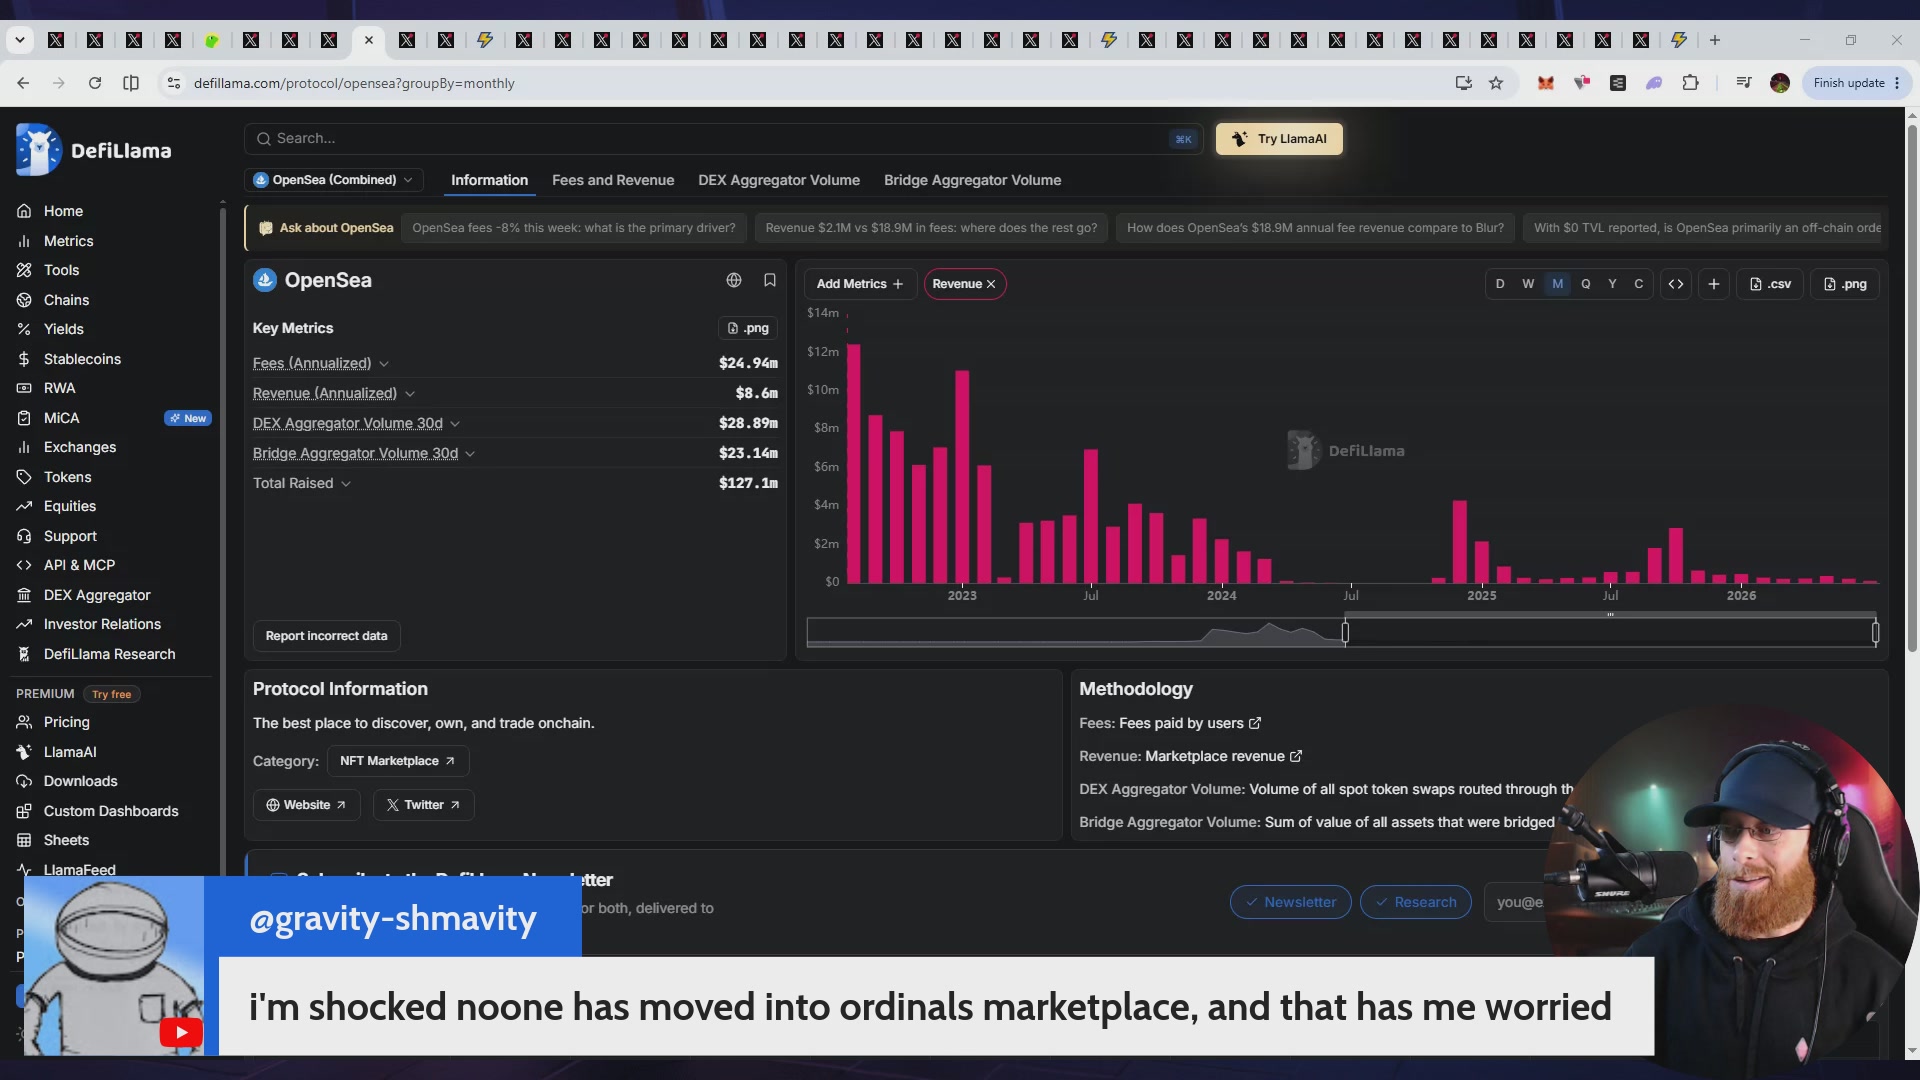Switch chart grouping to Daily (D)
Screen dimensions: 1920x1080
(1500, 284)
